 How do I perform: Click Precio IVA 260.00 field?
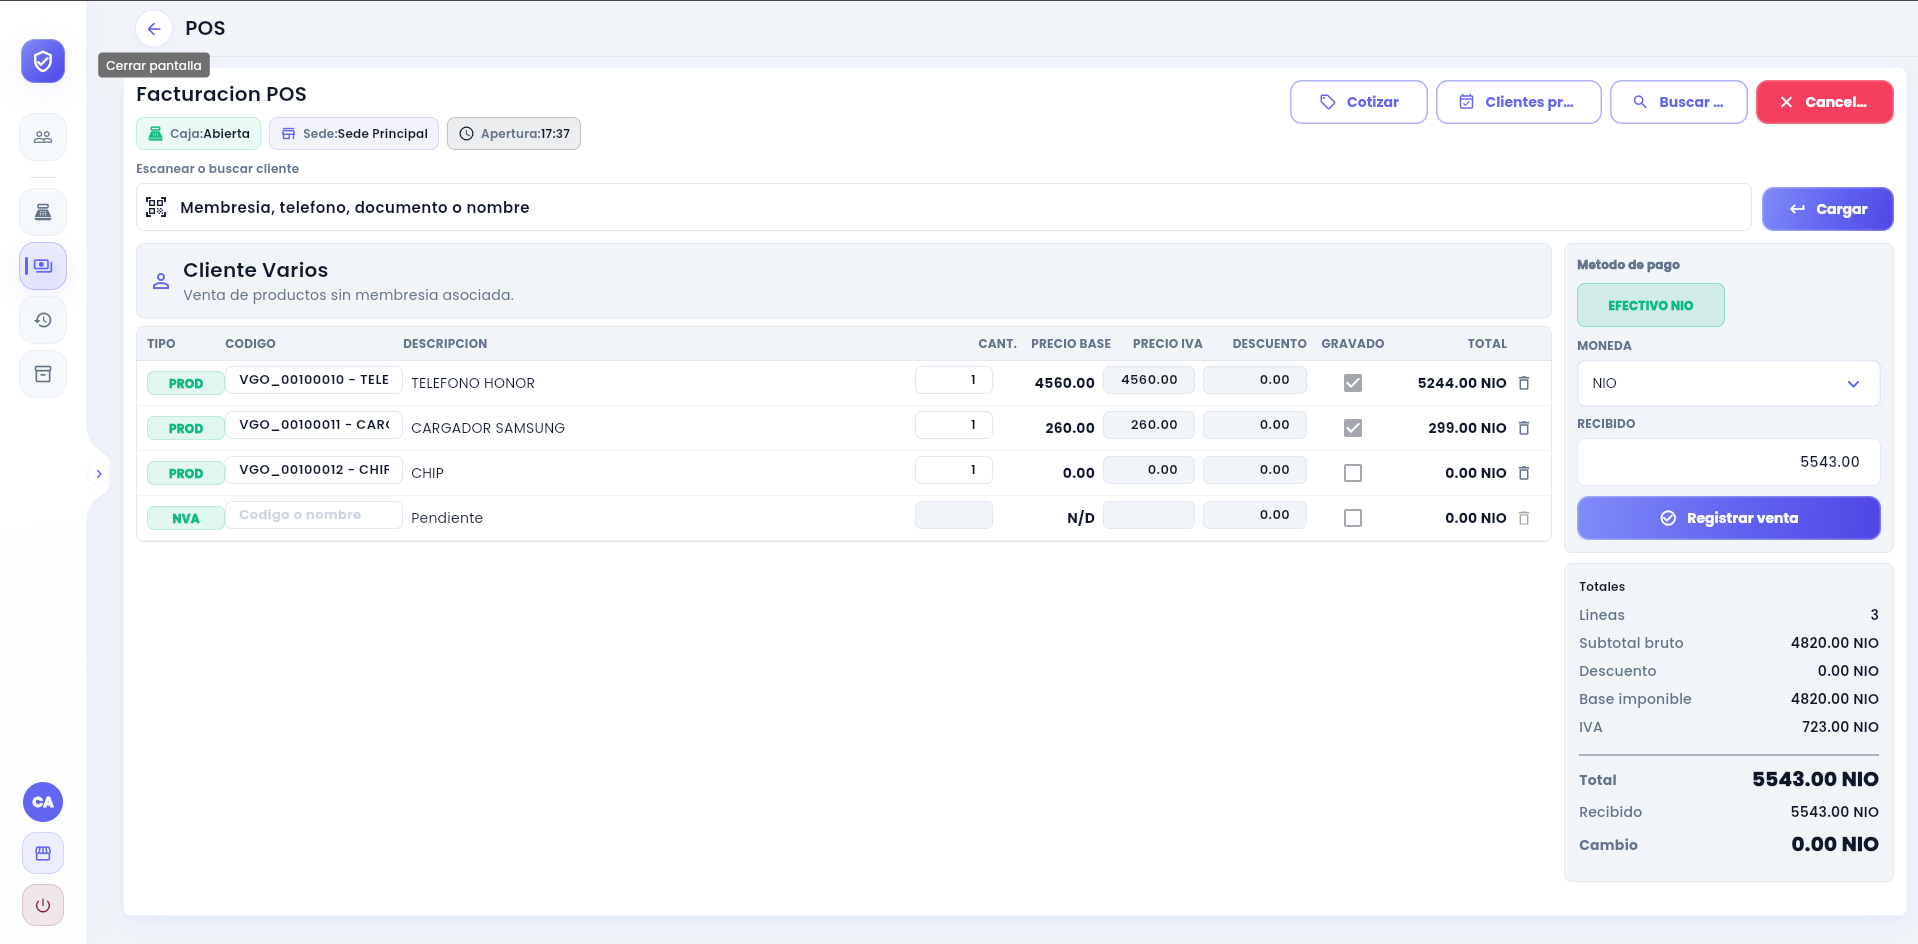(1149, 425)
